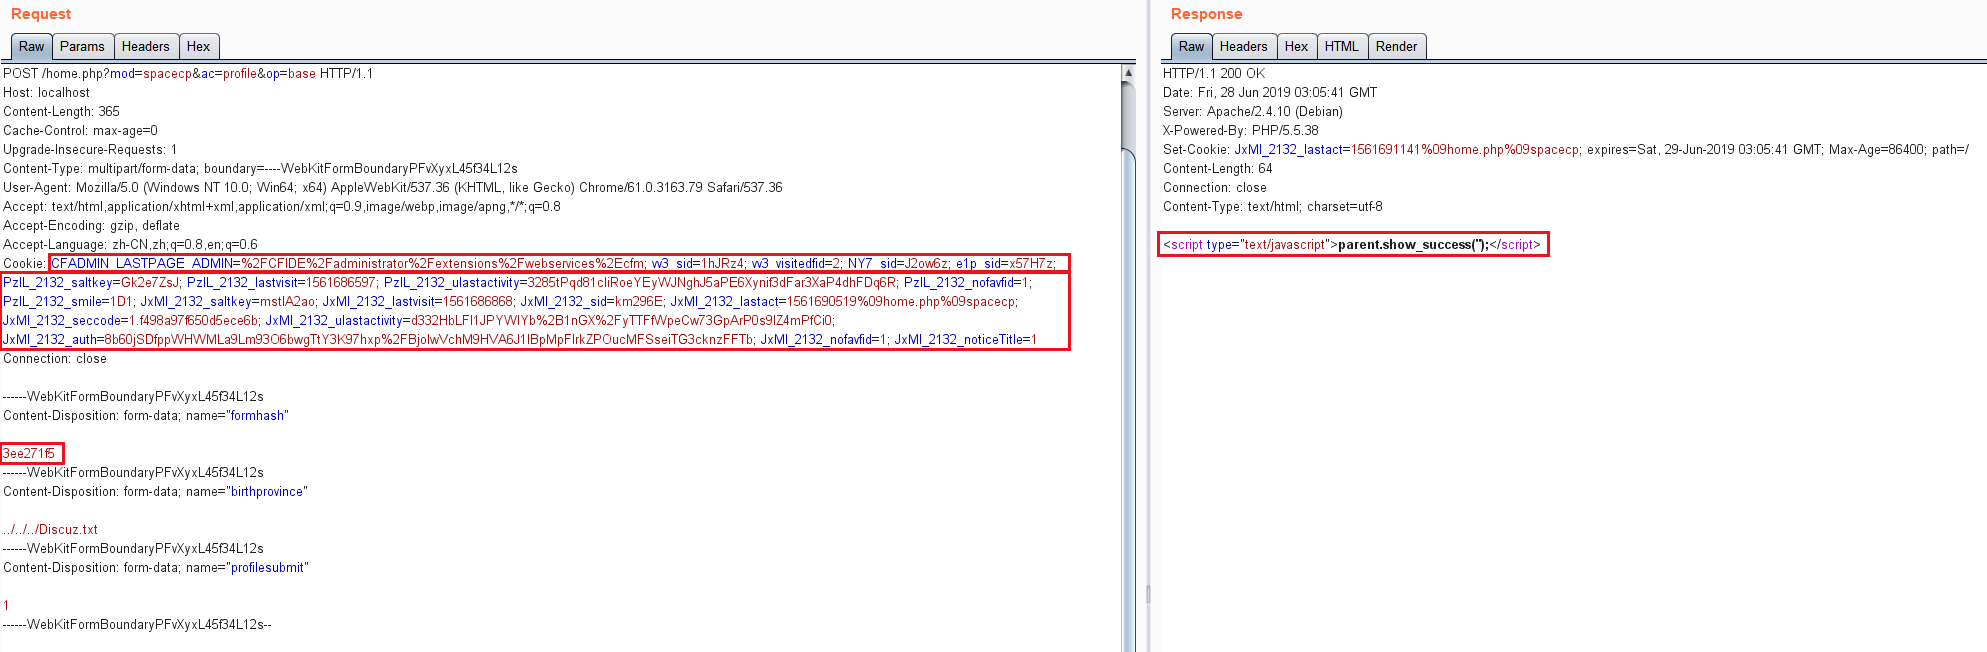Click the profilesubmit field name
The image size is (1987, 652).
pyautogui.click(x=267, y=568)
